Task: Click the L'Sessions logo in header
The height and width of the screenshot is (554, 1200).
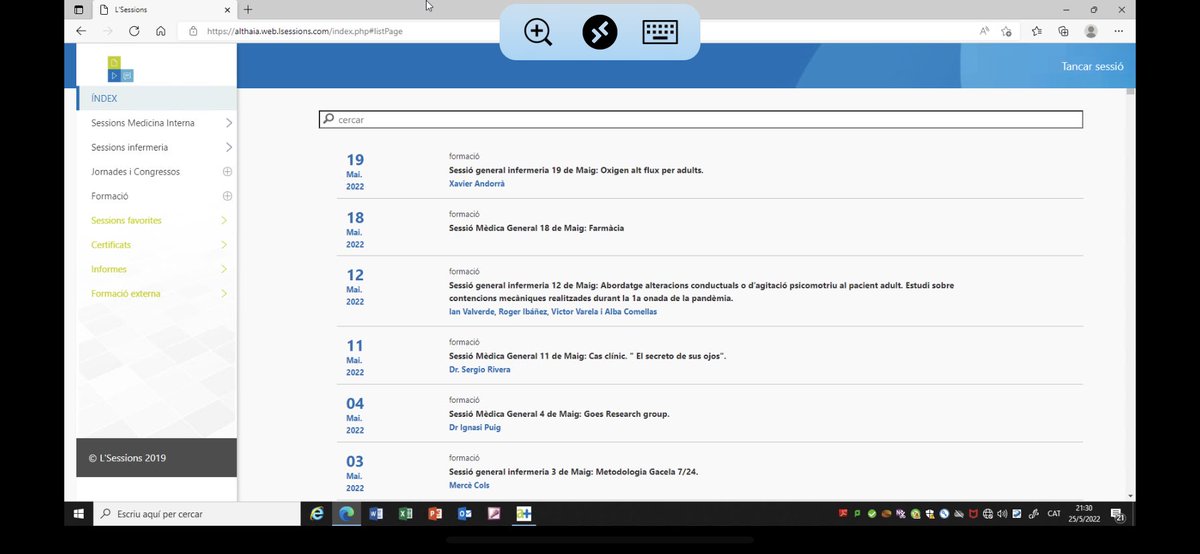Action: 120,68
